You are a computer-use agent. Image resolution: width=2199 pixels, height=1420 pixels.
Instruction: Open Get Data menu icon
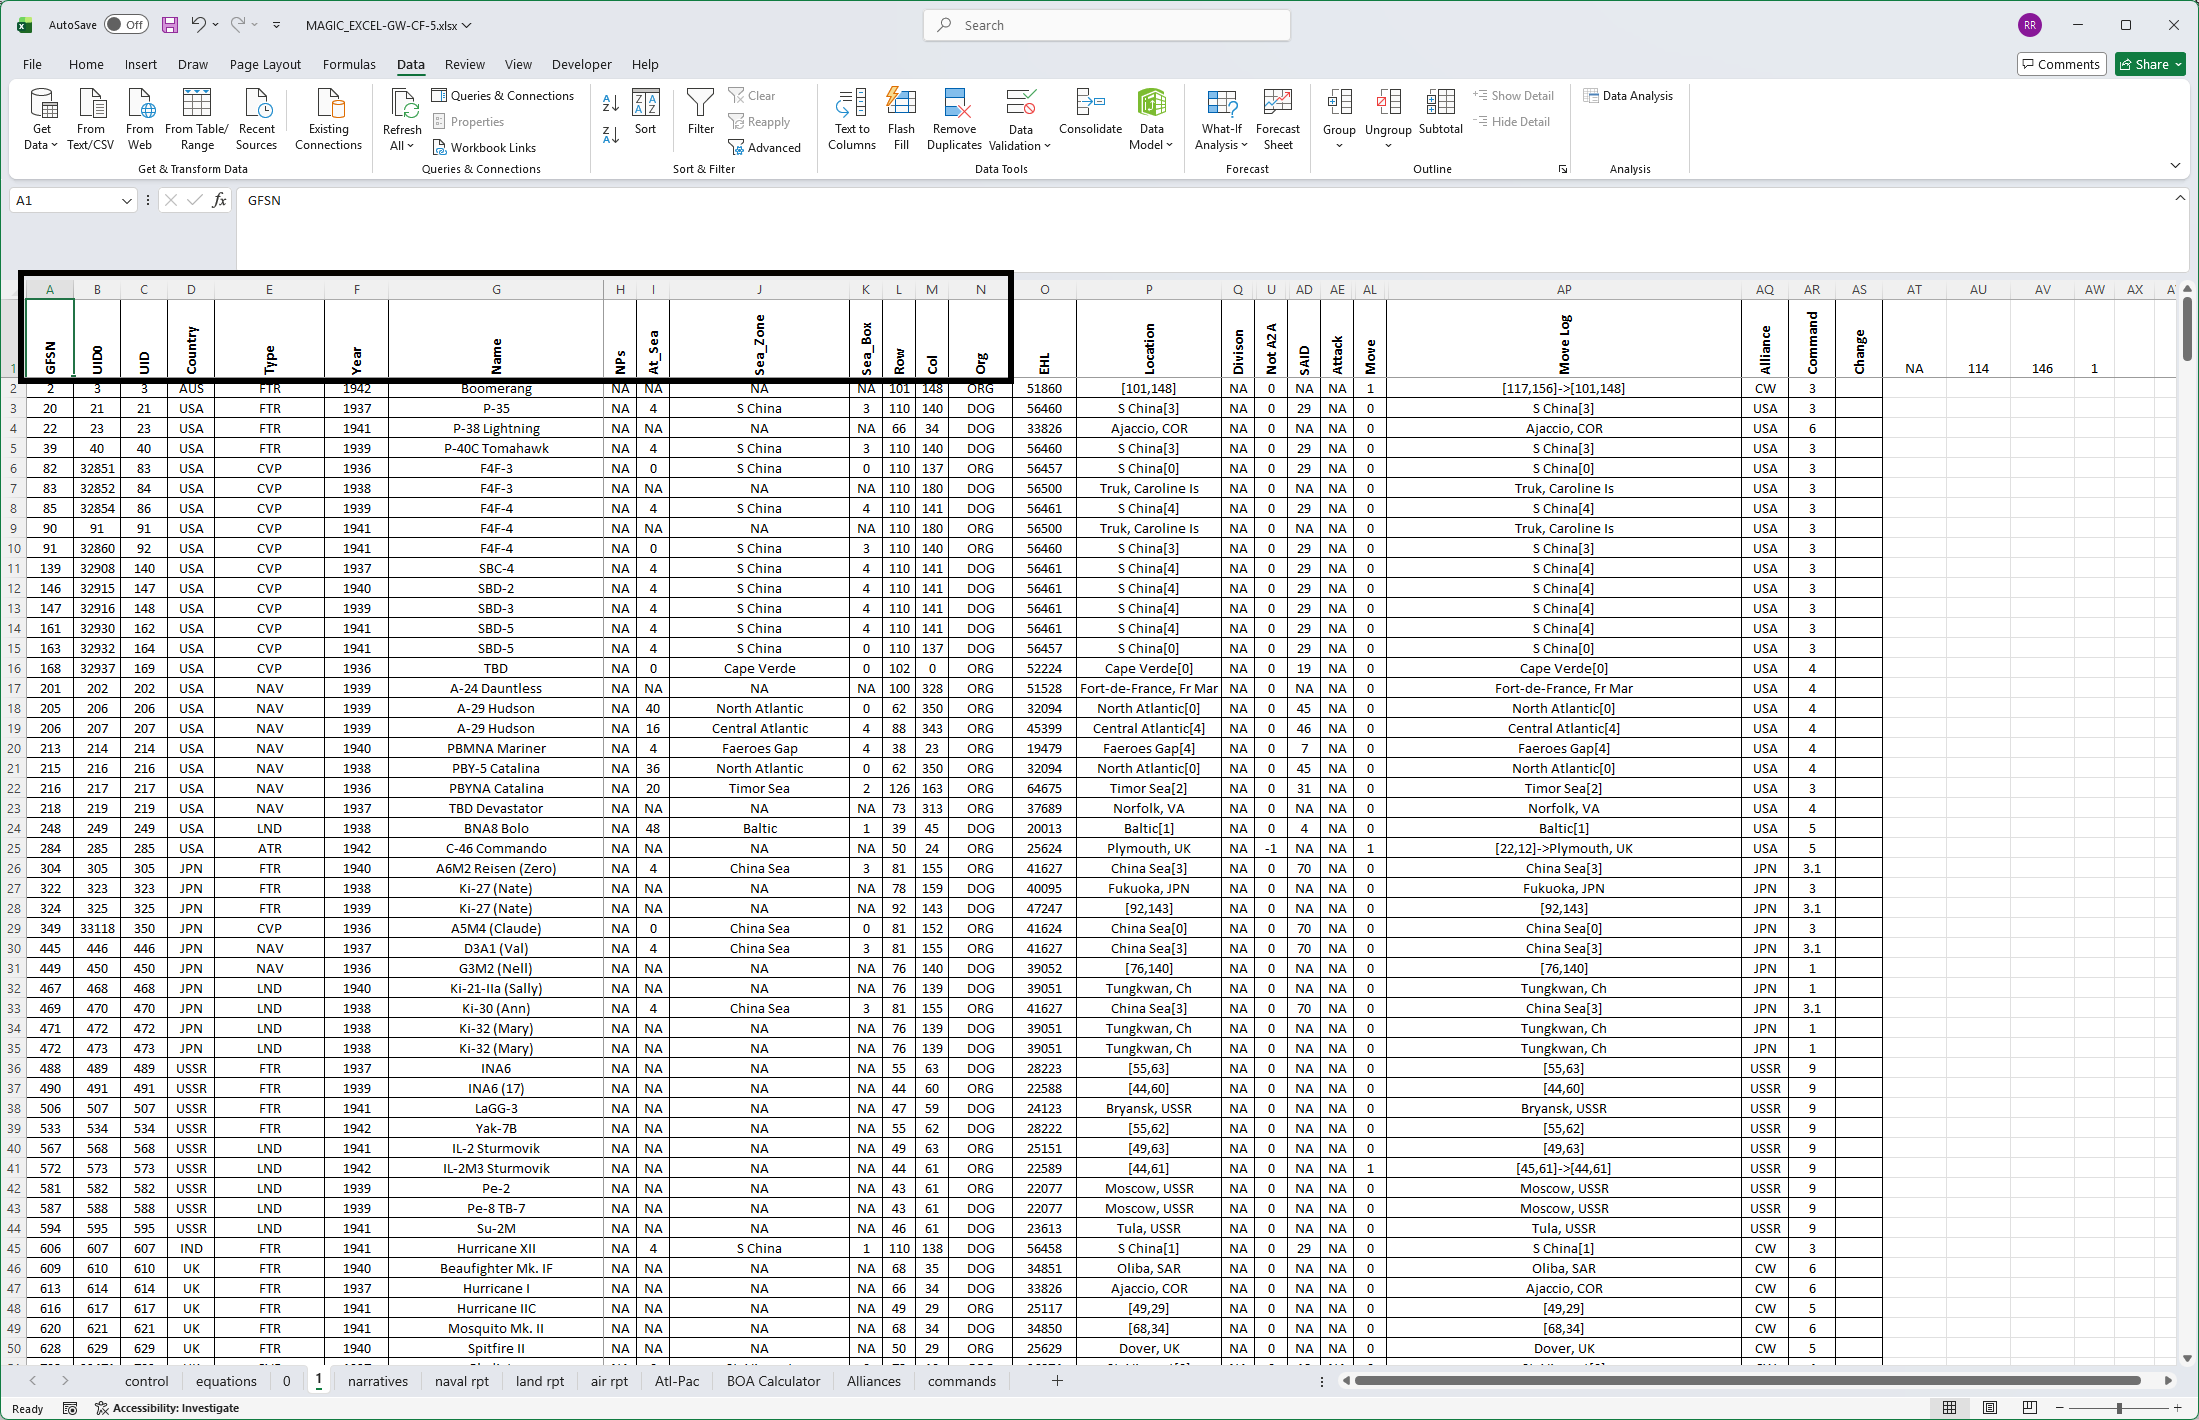point(42,118)
